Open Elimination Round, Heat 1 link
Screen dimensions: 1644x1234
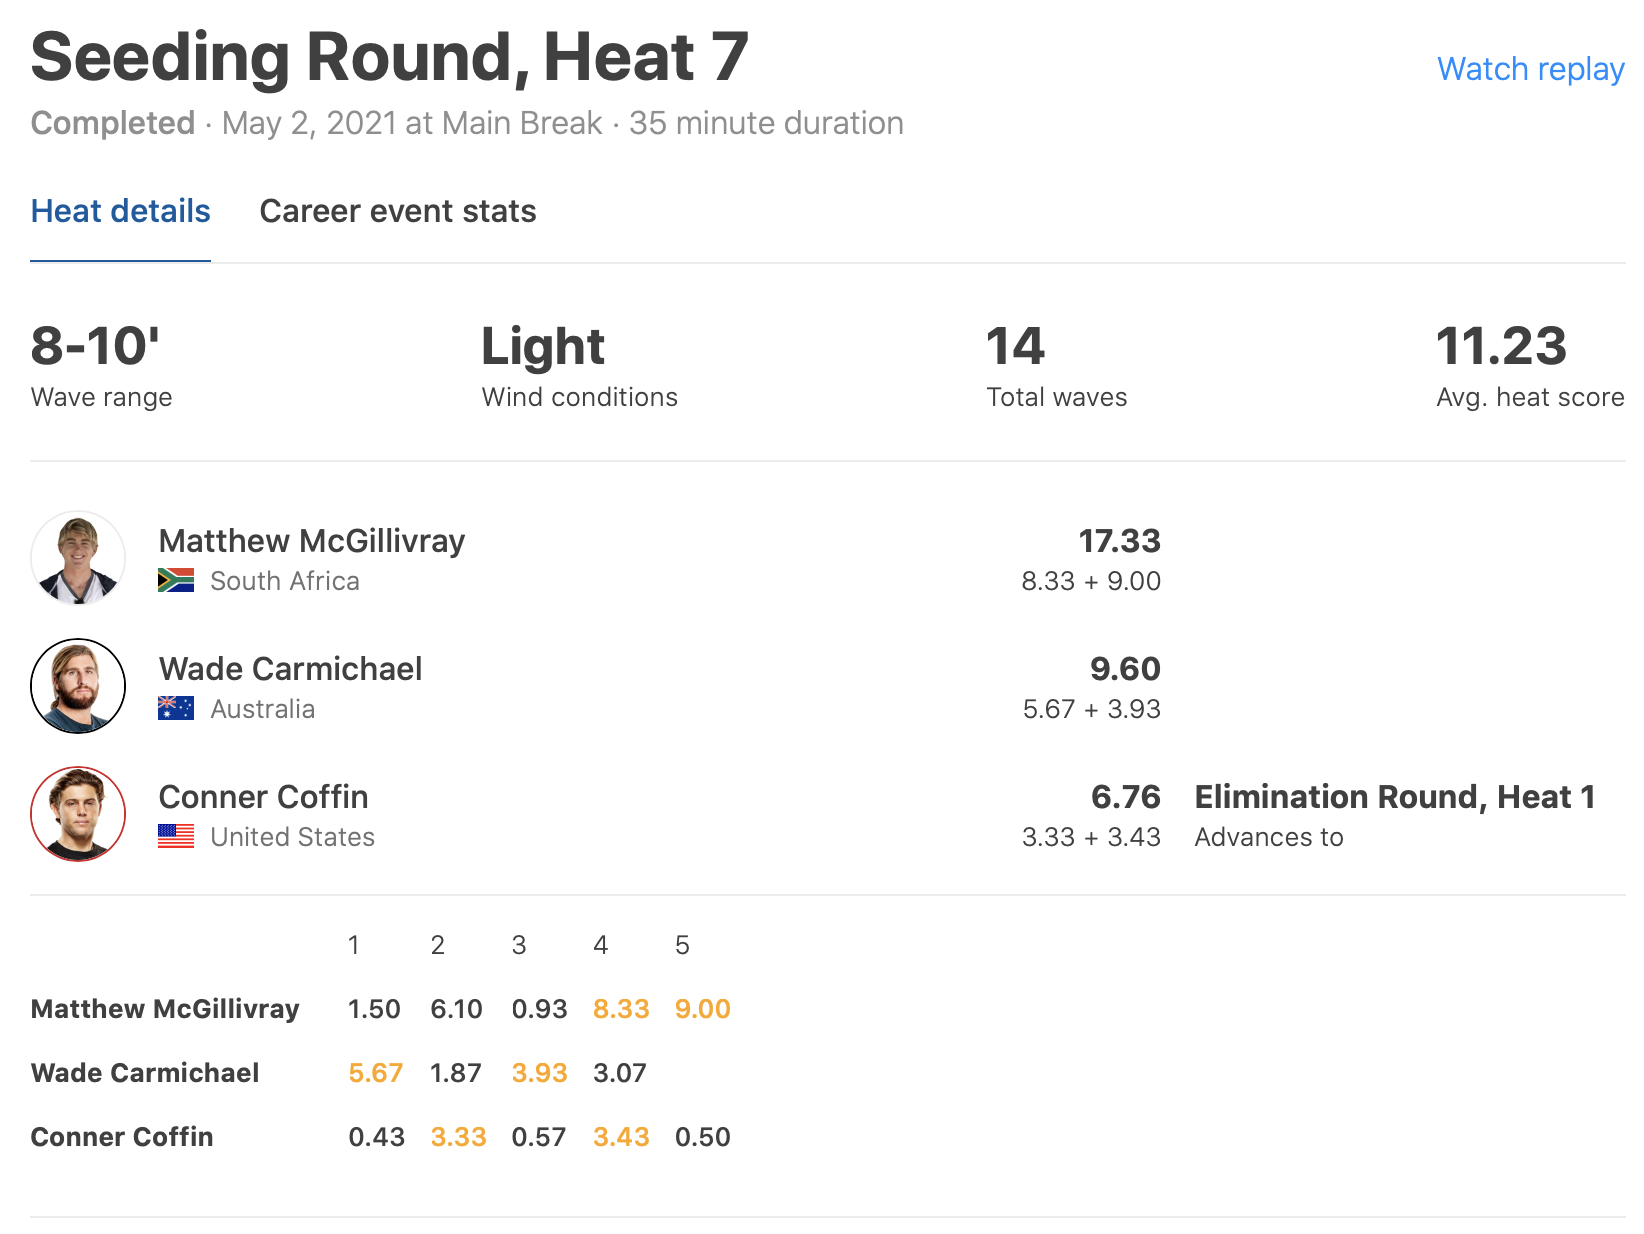(x=1394, y=797)
